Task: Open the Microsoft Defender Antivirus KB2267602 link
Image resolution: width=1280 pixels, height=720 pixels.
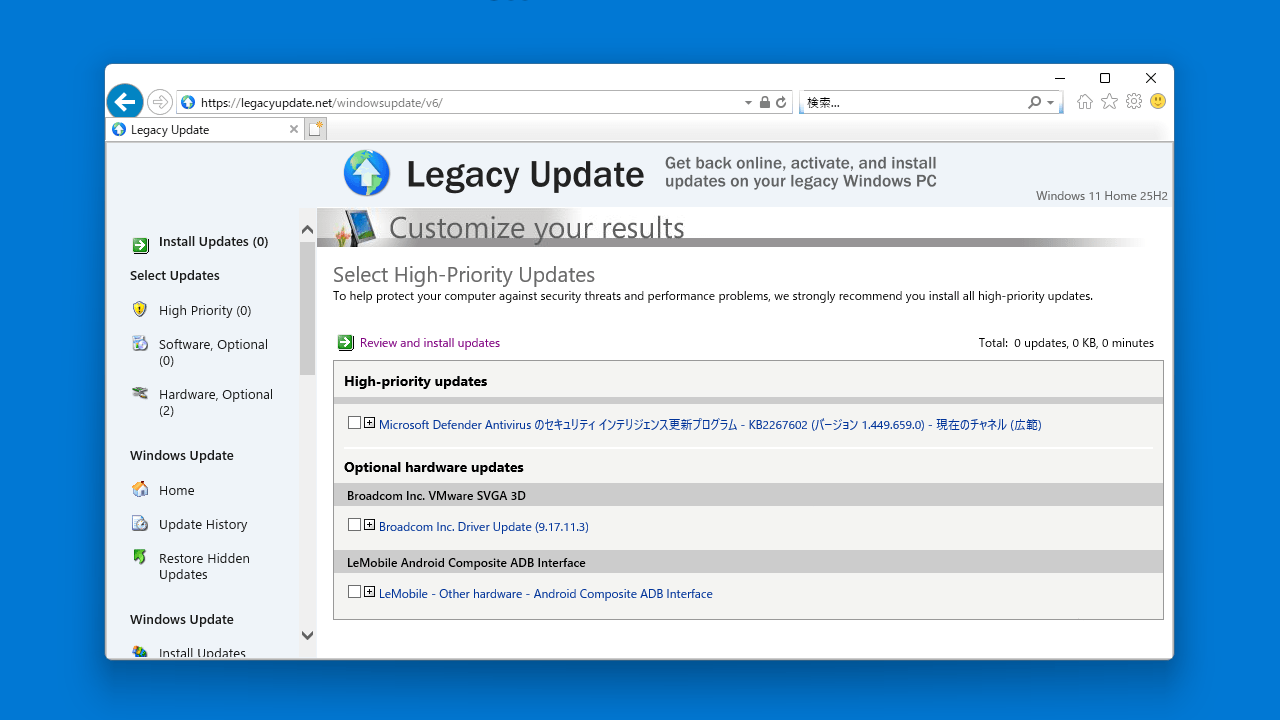Action: tap(710, 425)
